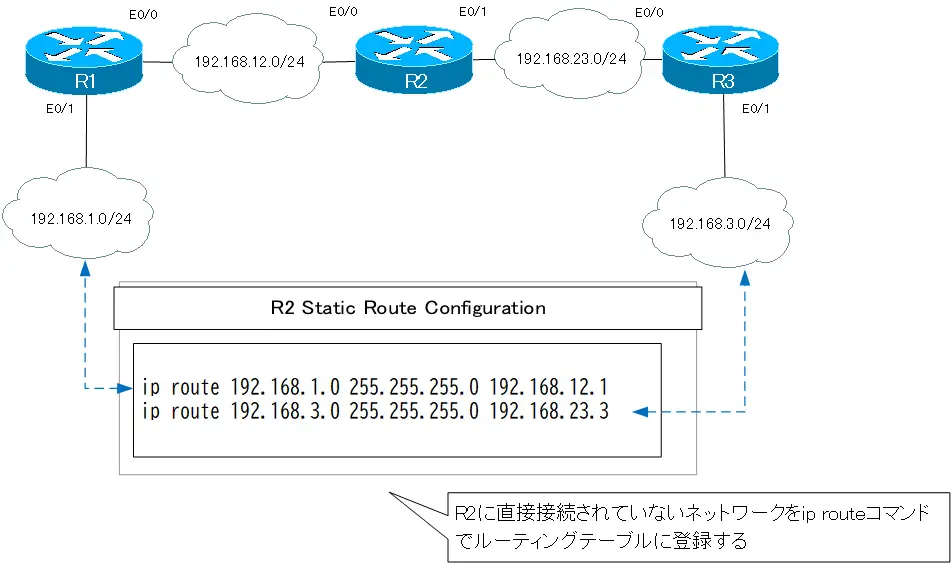Click R3's E0/1 interface label

(x=756, y=109)
